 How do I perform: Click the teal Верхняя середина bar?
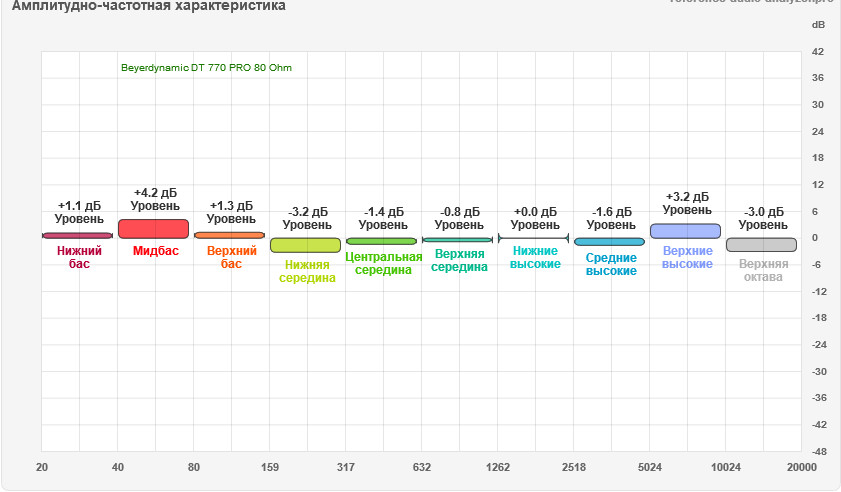click(x=458, y=240)
